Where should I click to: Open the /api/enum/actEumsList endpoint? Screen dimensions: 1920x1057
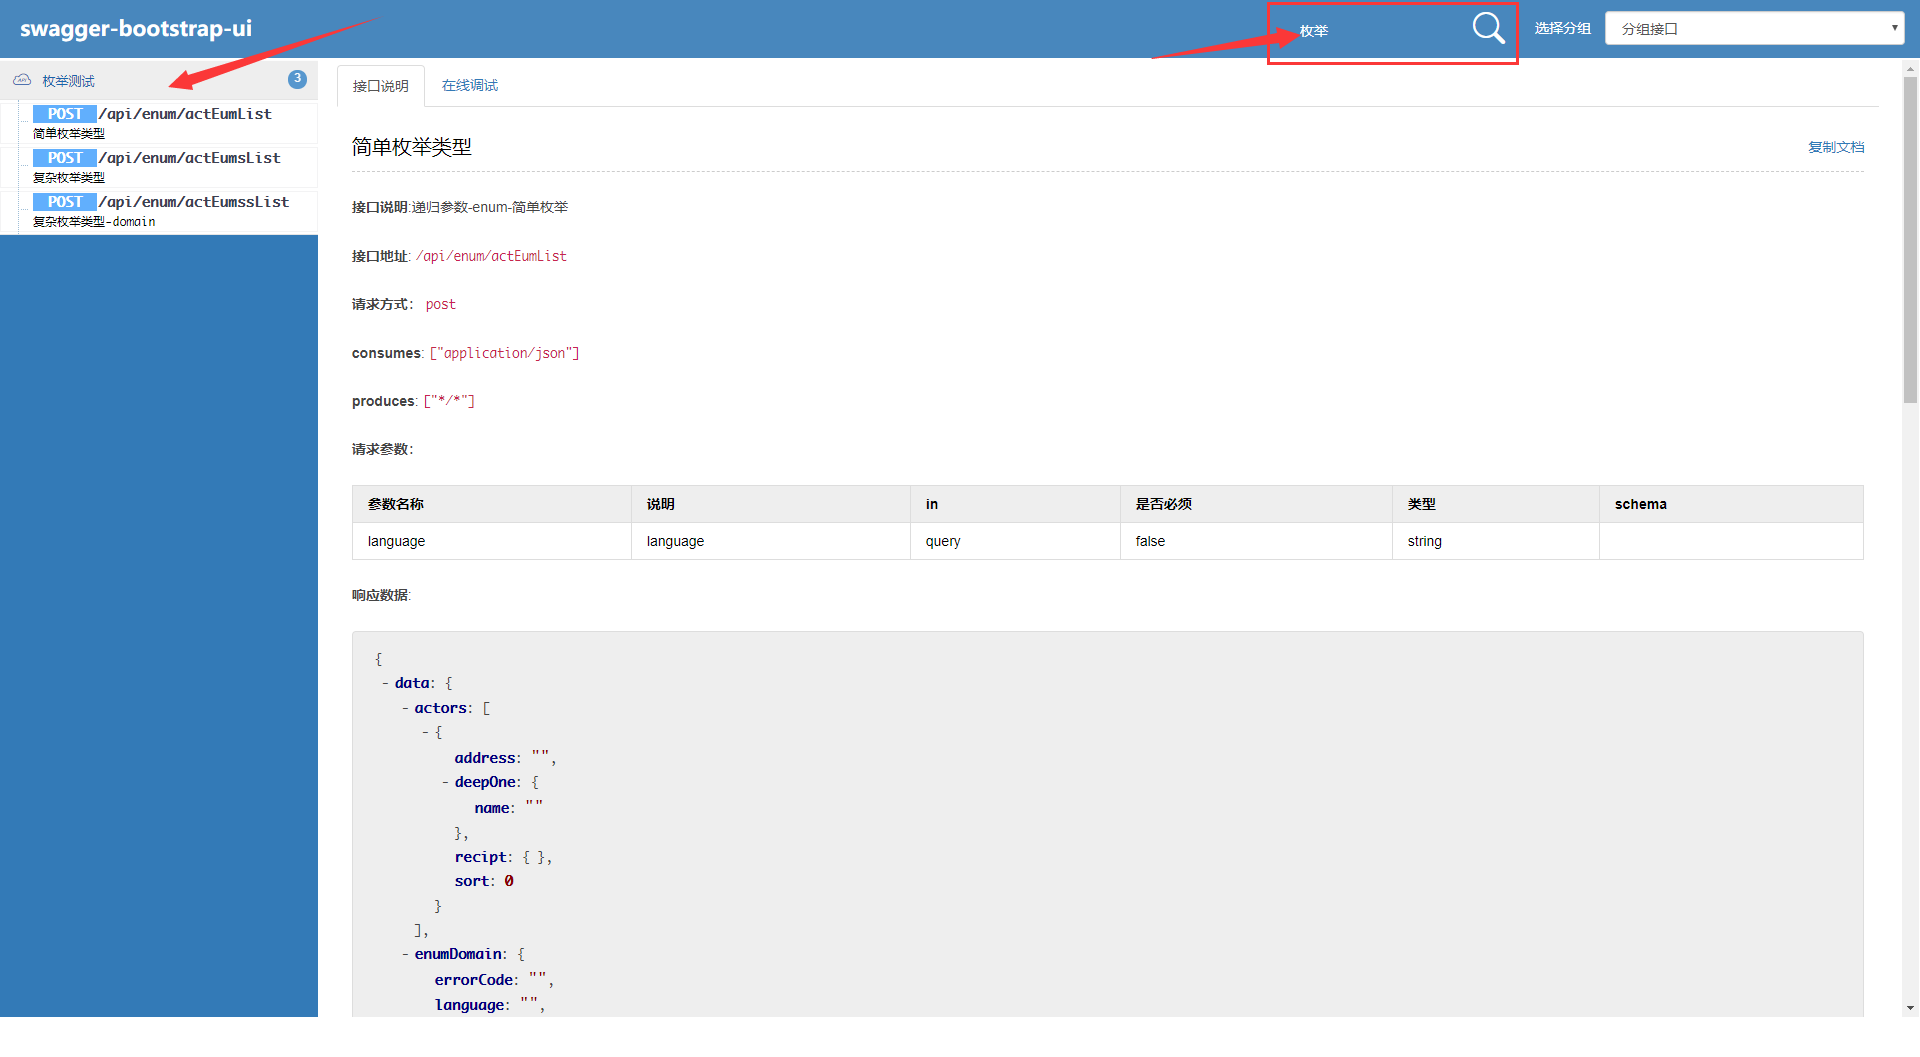(190, 158)
